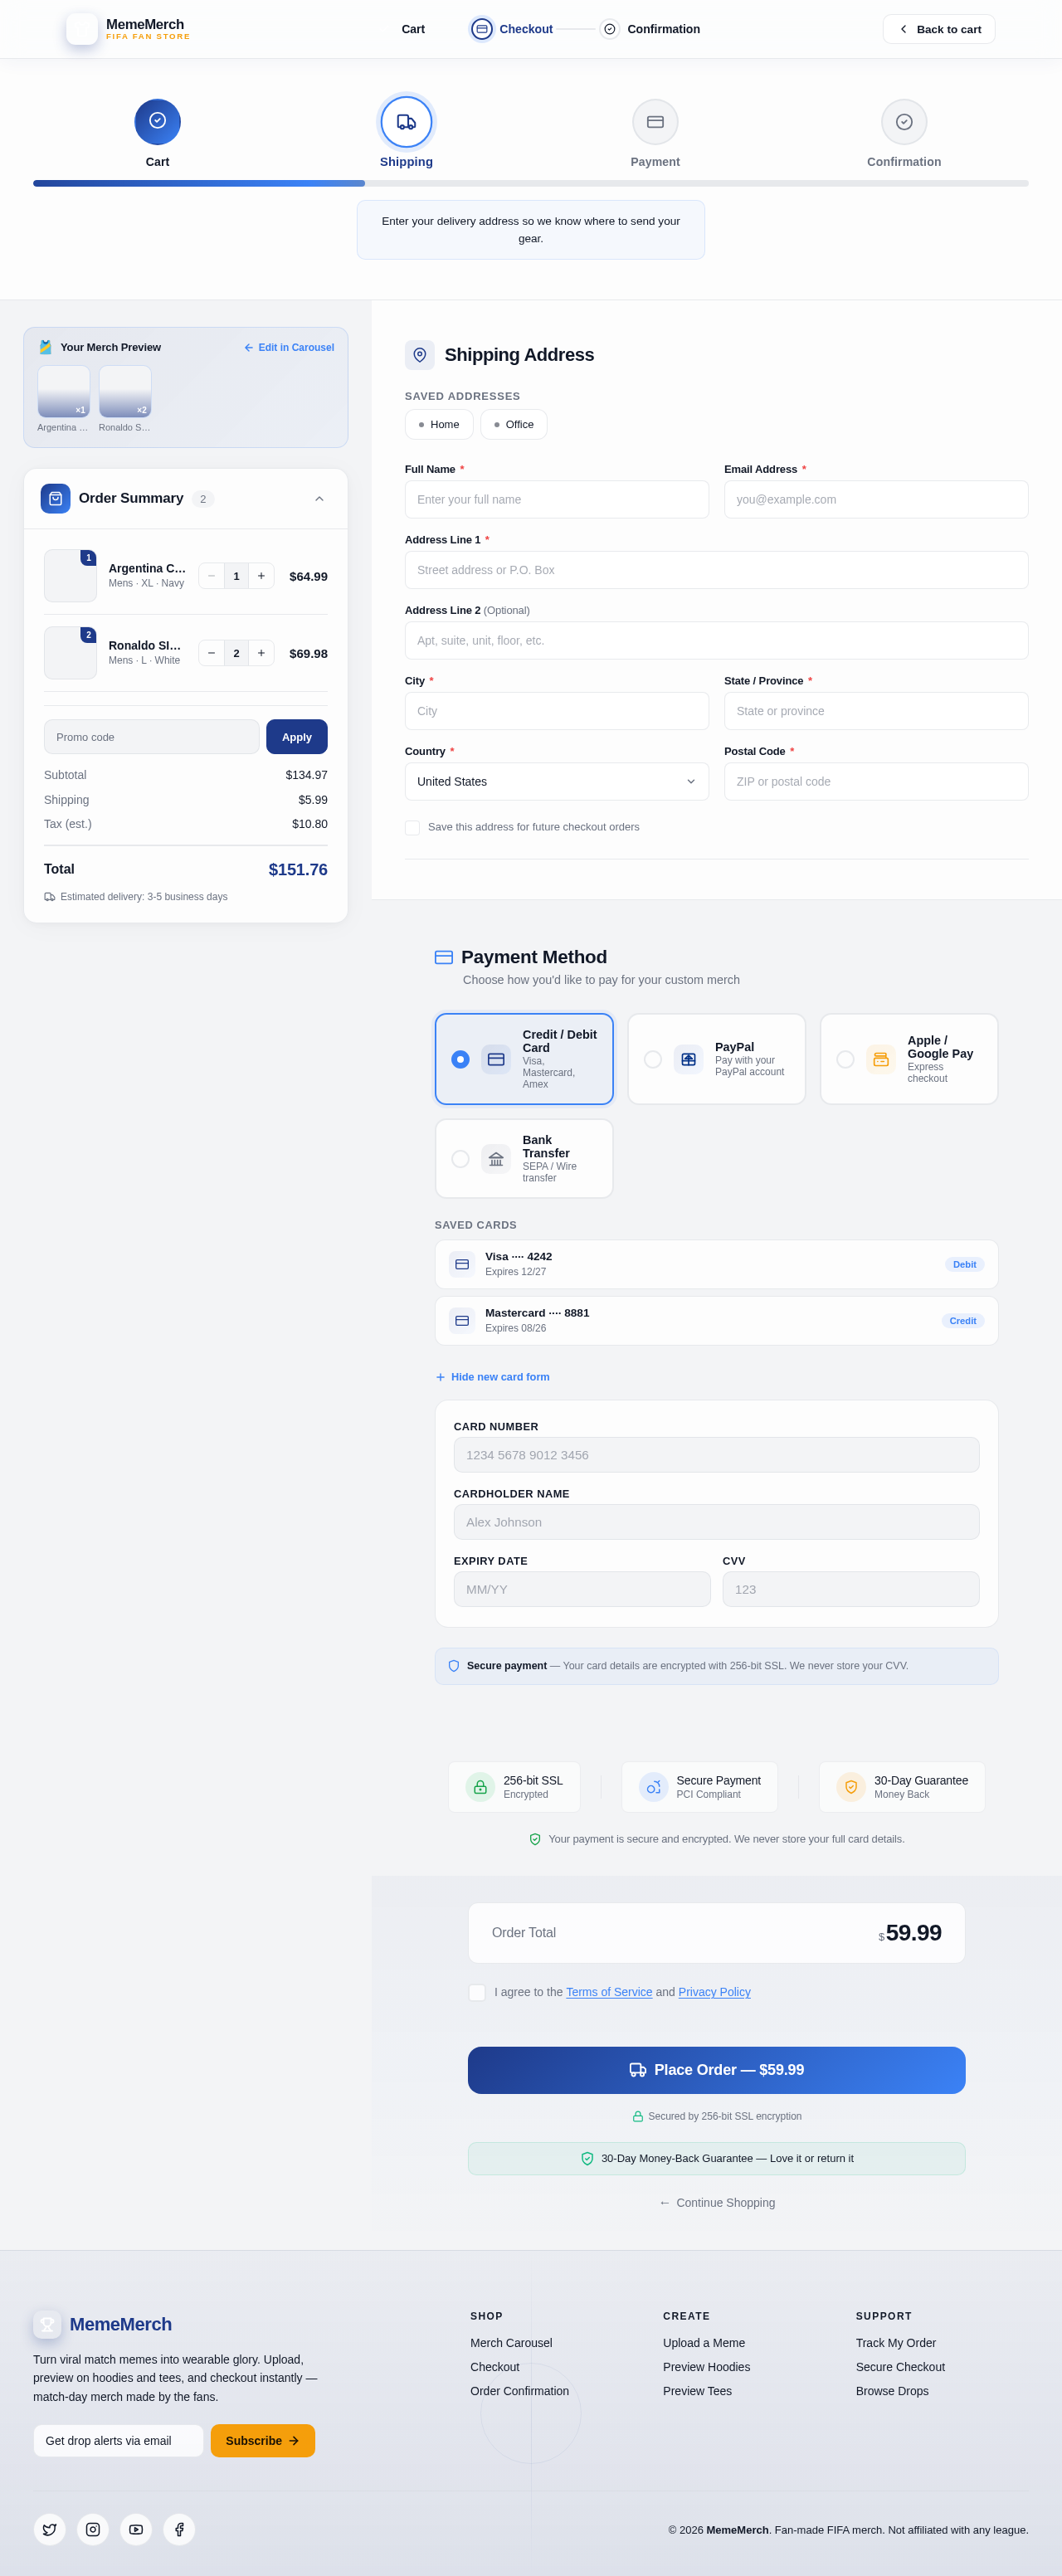Click the 30-Day Guarantee shield icon
1062x2576 pixels.
(851, 1787)
